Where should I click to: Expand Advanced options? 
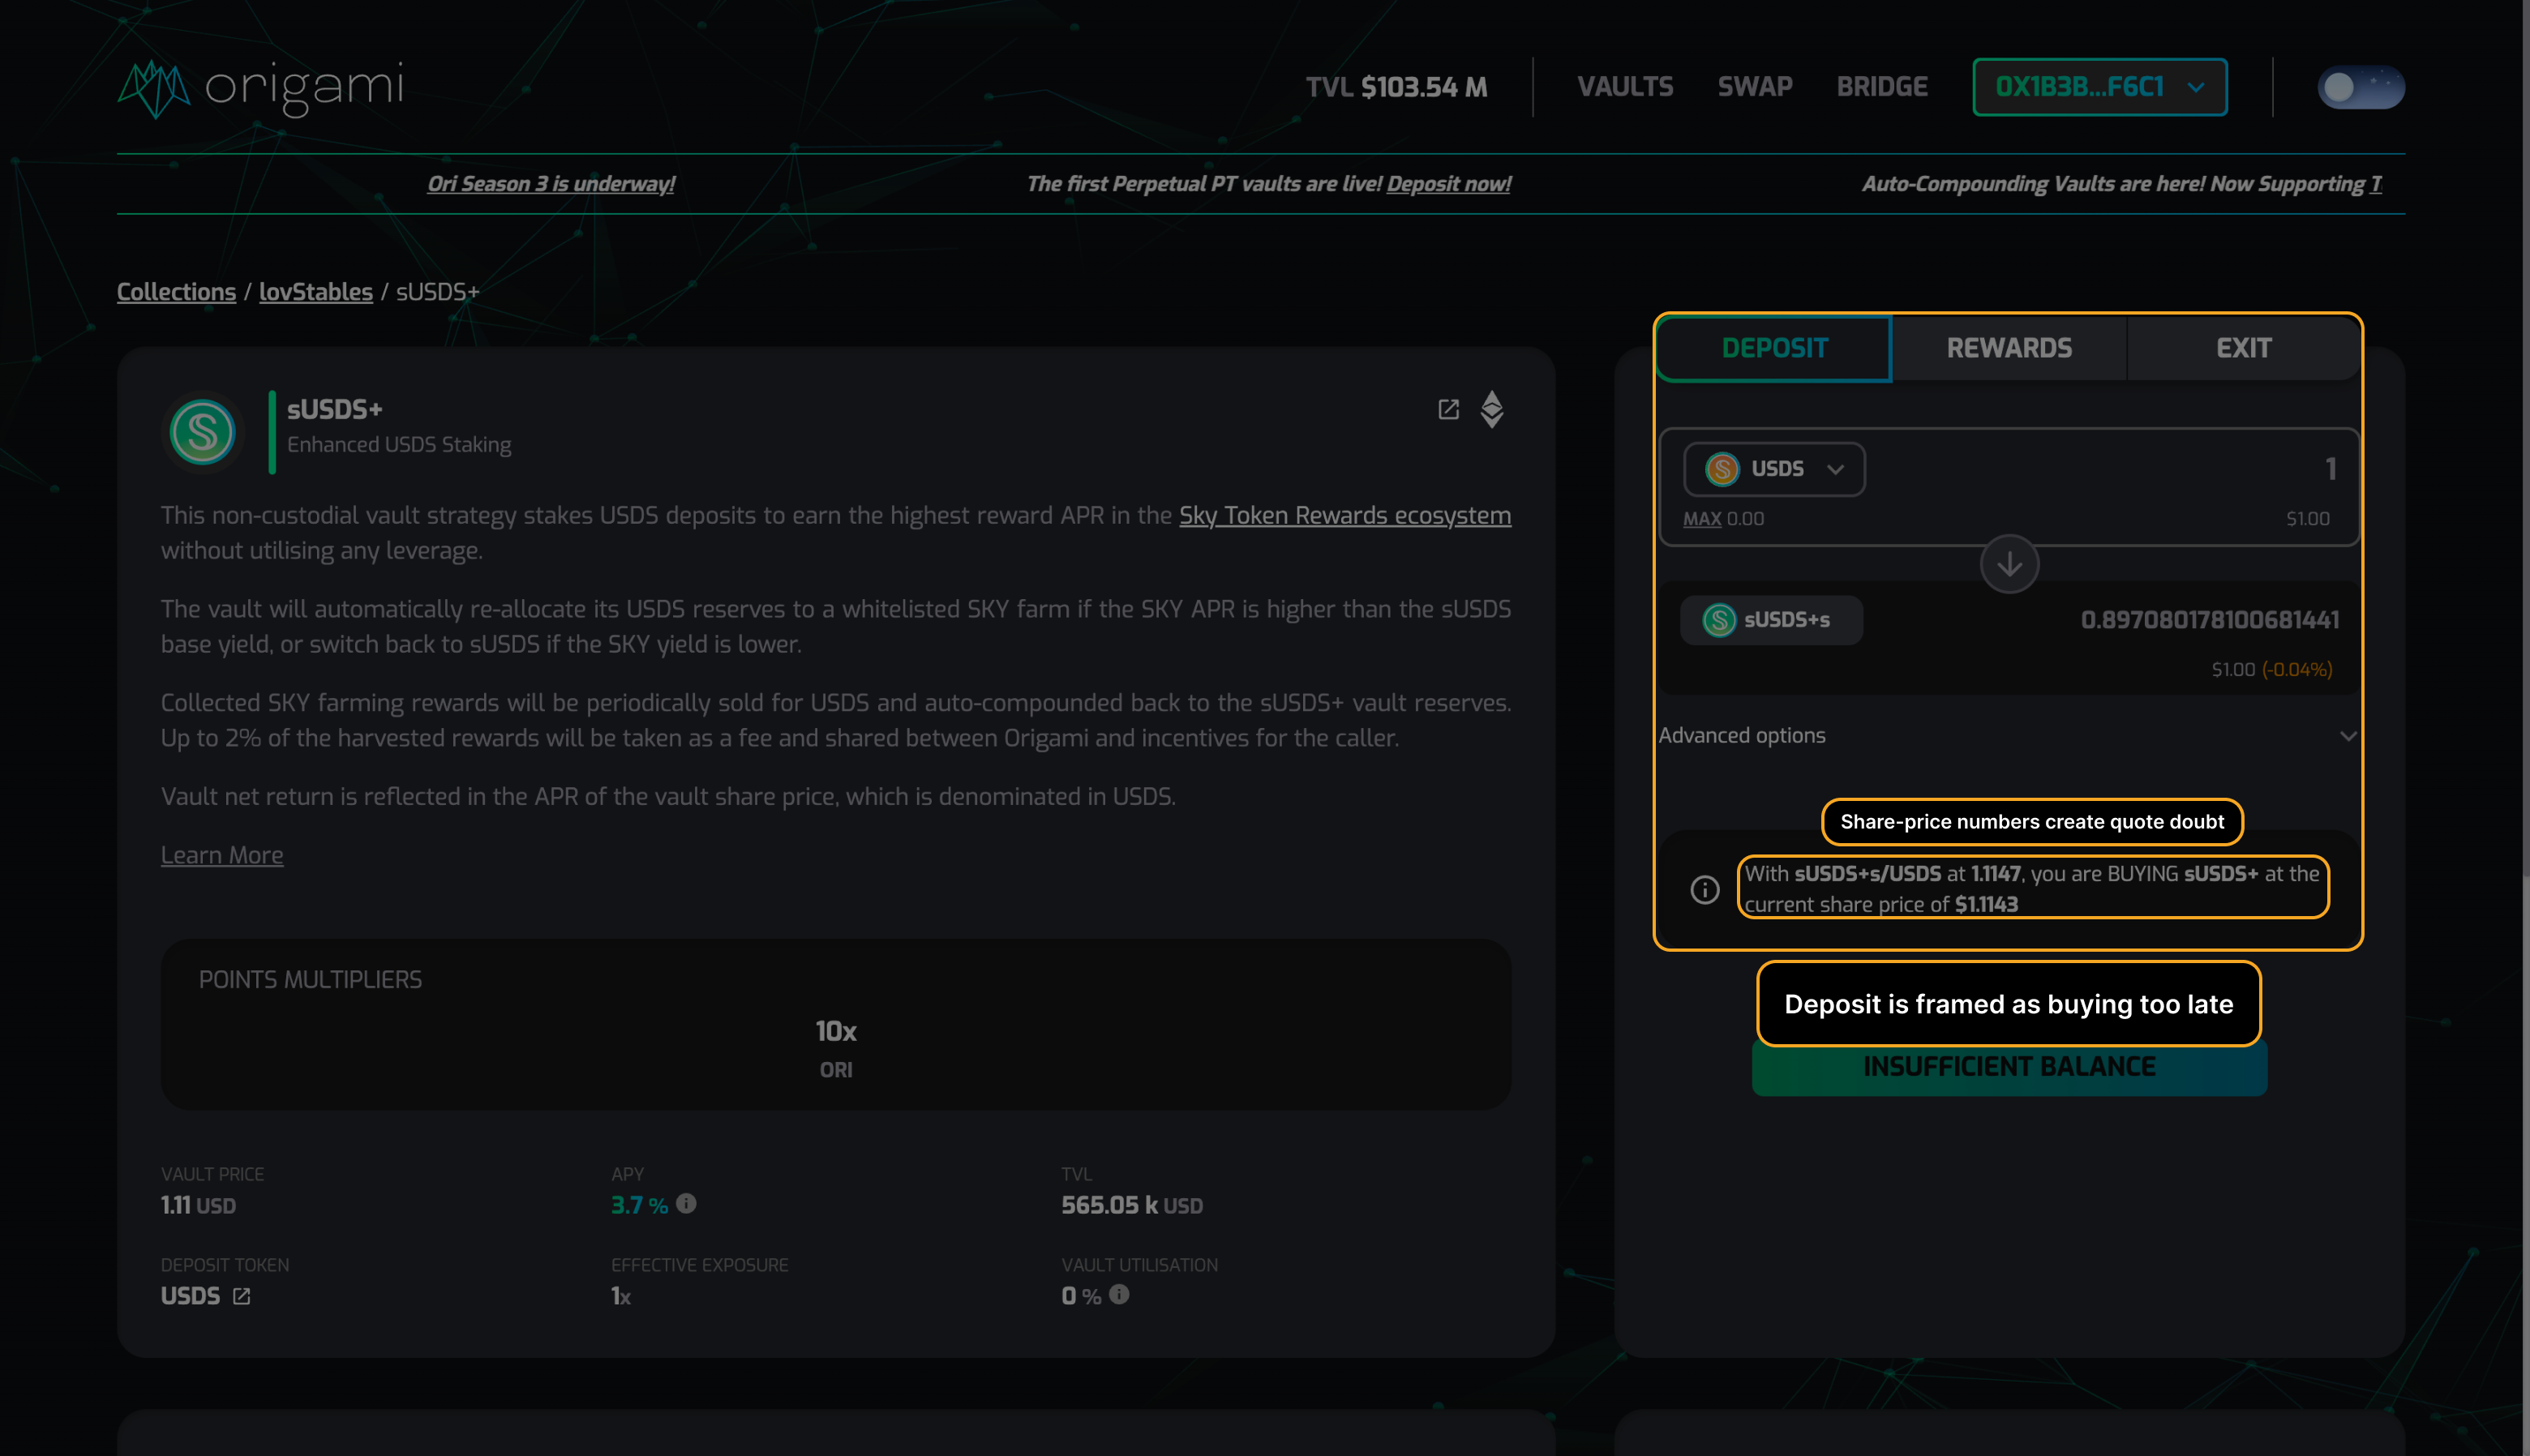(x=2009, y=736)
